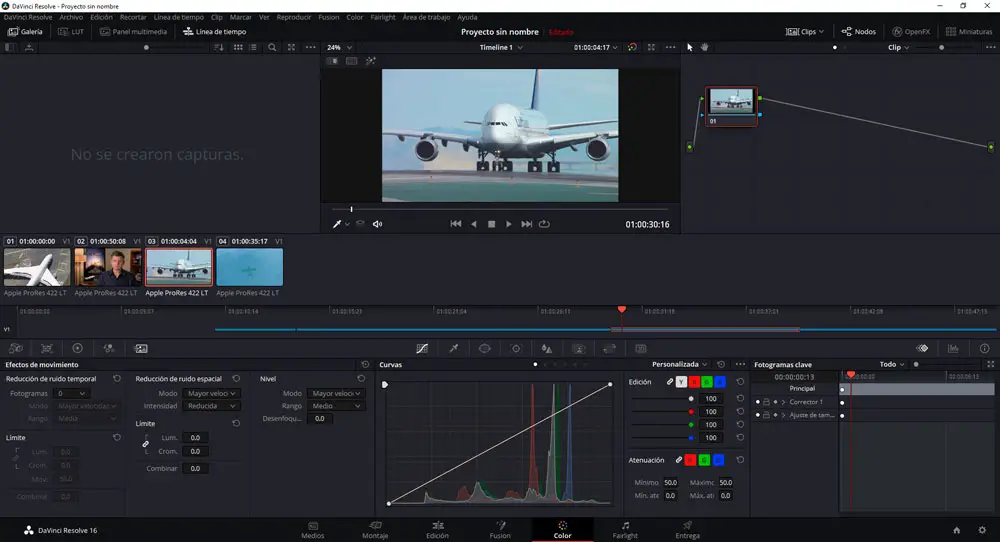
Task: Toggle the Y luminance curve channel
Action: pos(681,382)
